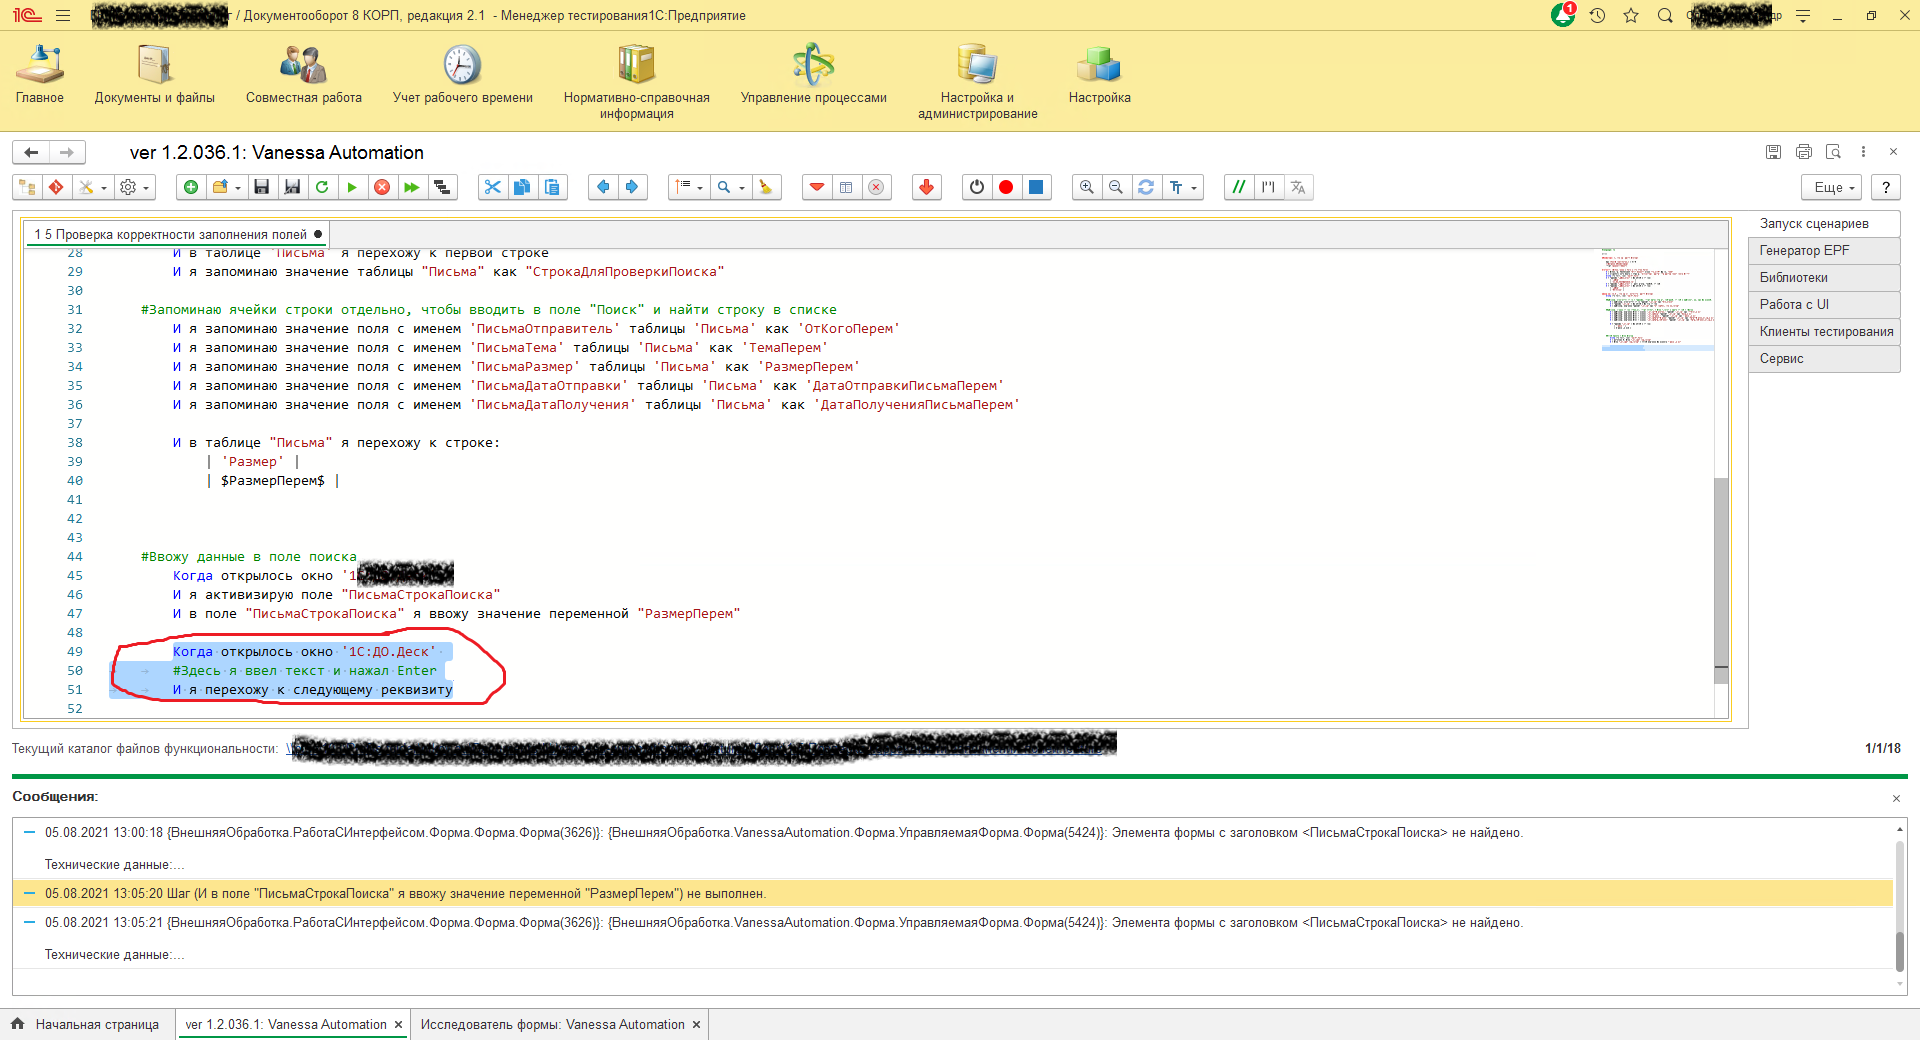Click the Save As floppy icon
This screenshot has width=1920, height=1040.
292,187
